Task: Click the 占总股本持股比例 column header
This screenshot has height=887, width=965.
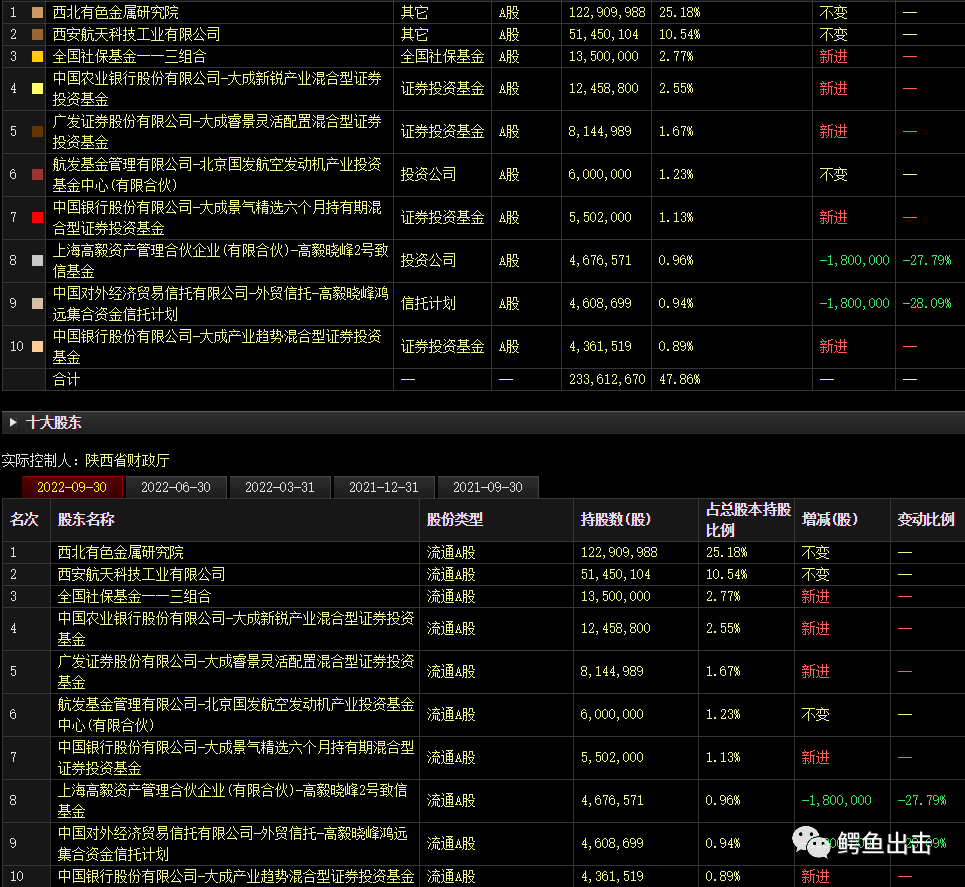Action: pyautogui.click(x=748, y=520)
